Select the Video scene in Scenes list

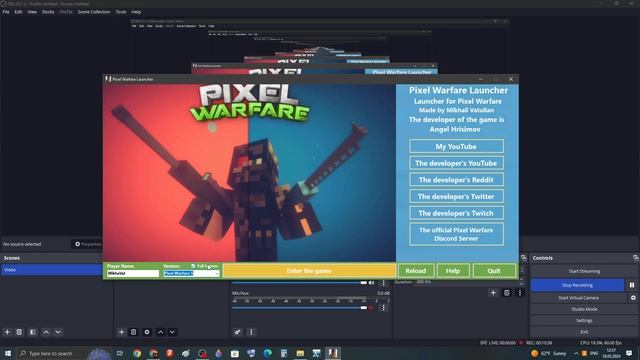coord(52,270)
